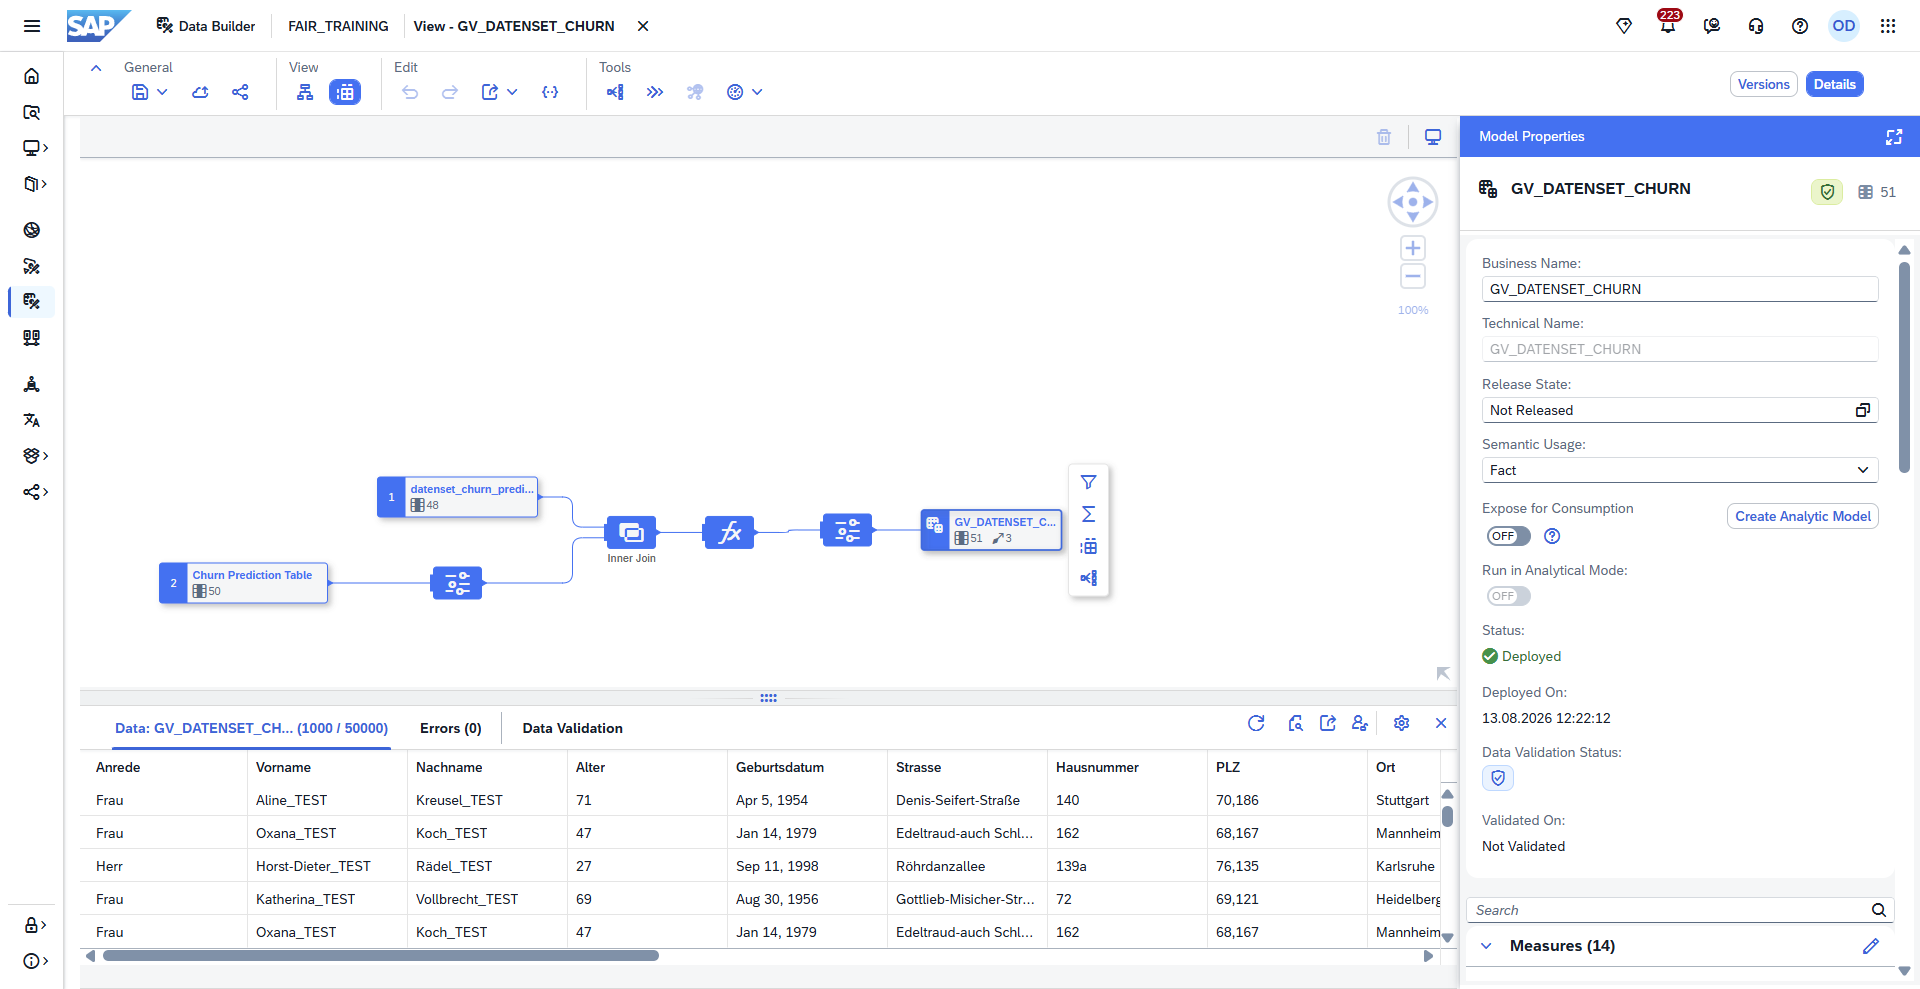Click the impact and lineage analysis icon
The image size is (1920, 989).
click(x=615, y=92)
